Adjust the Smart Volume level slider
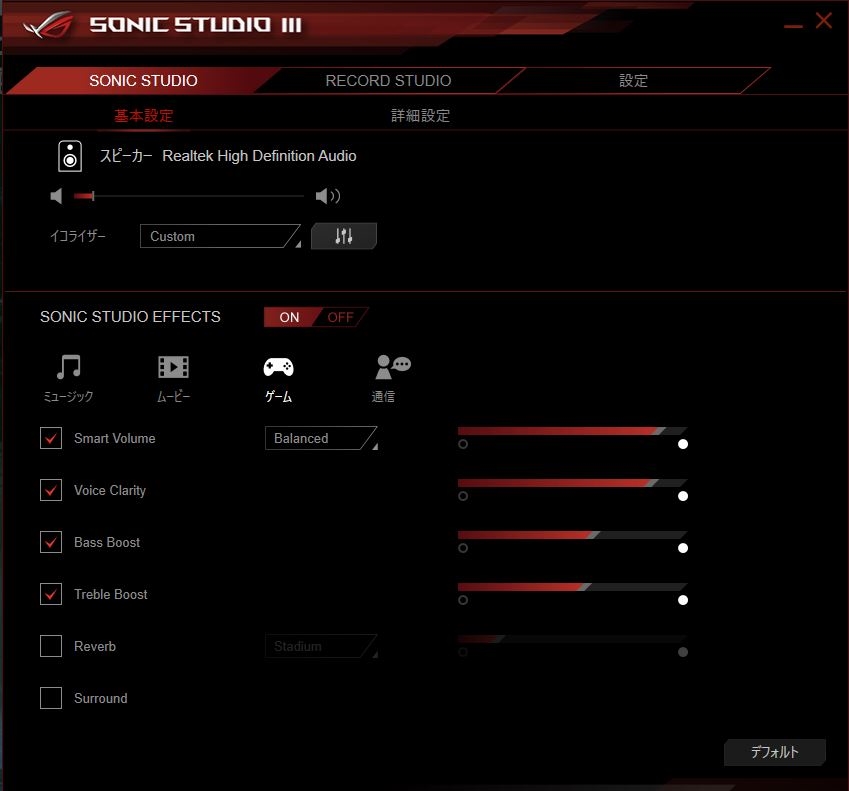849x791 pixels. click(x=572, y=431)
